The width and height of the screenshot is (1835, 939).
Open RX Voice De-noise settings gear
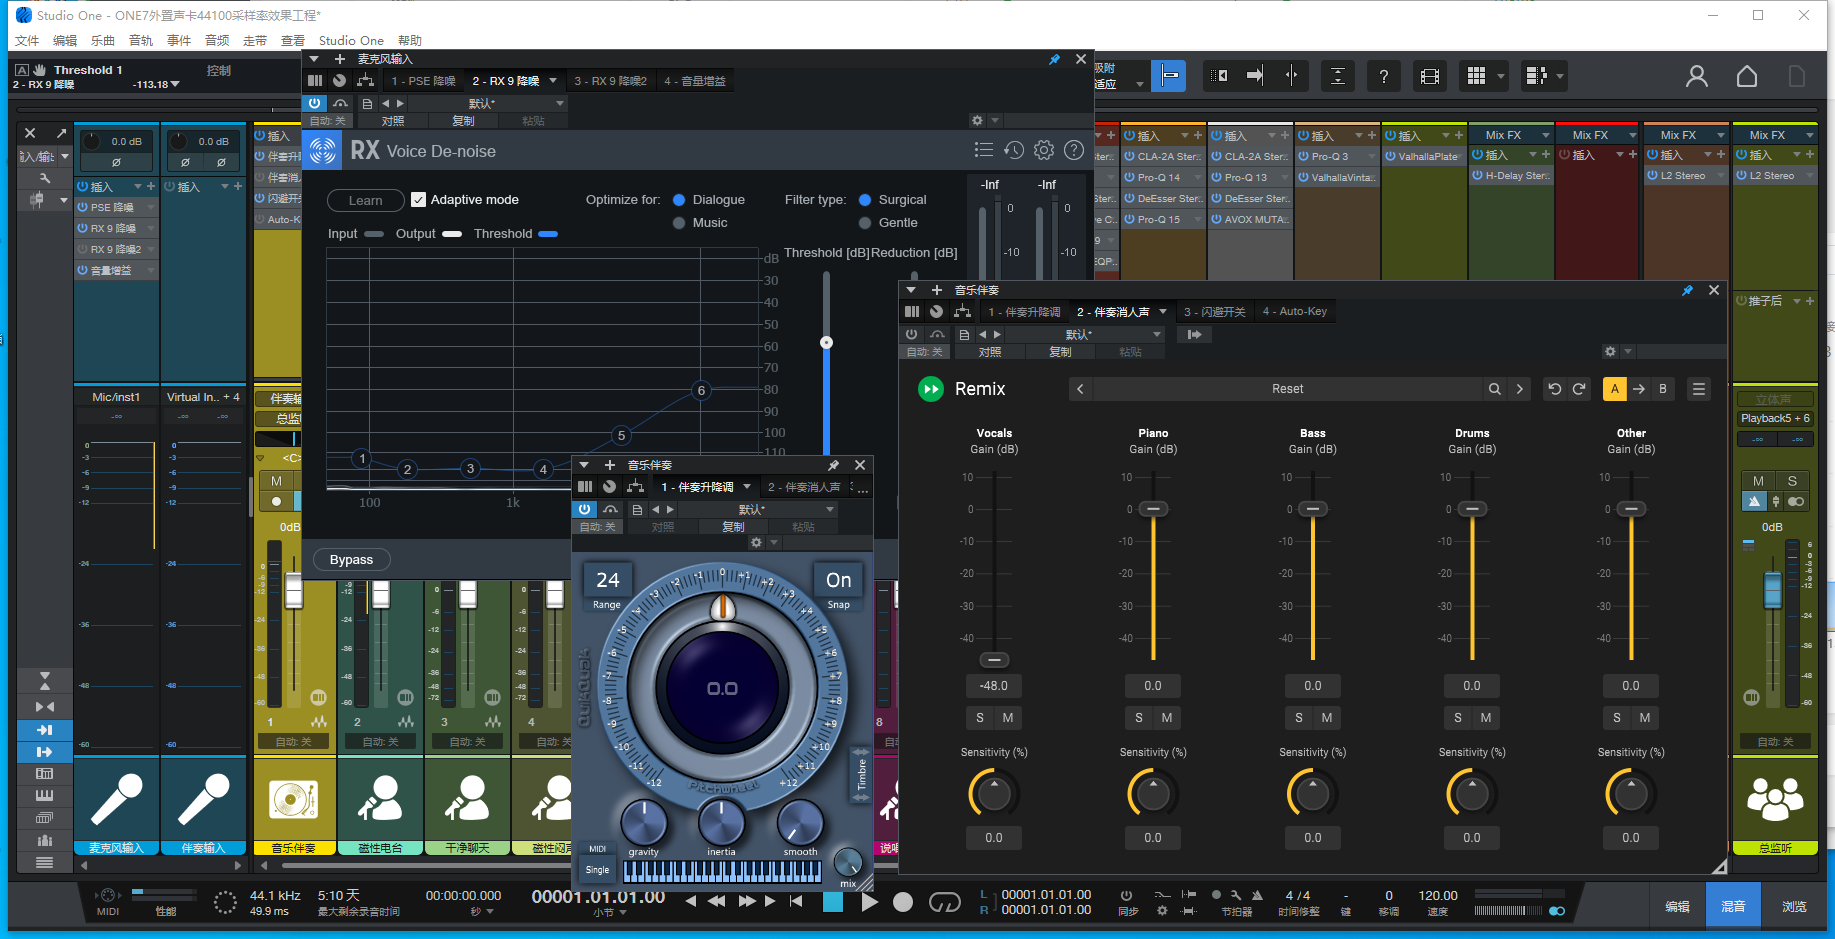(x=1044, y=150)
